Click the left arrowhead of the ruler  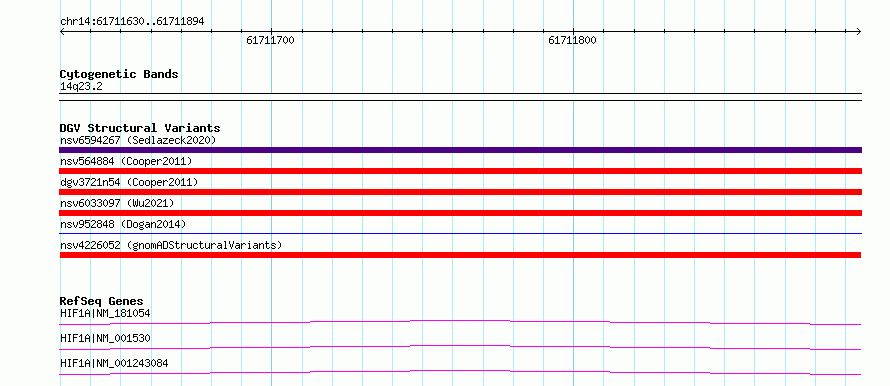(x=62, y=32)
